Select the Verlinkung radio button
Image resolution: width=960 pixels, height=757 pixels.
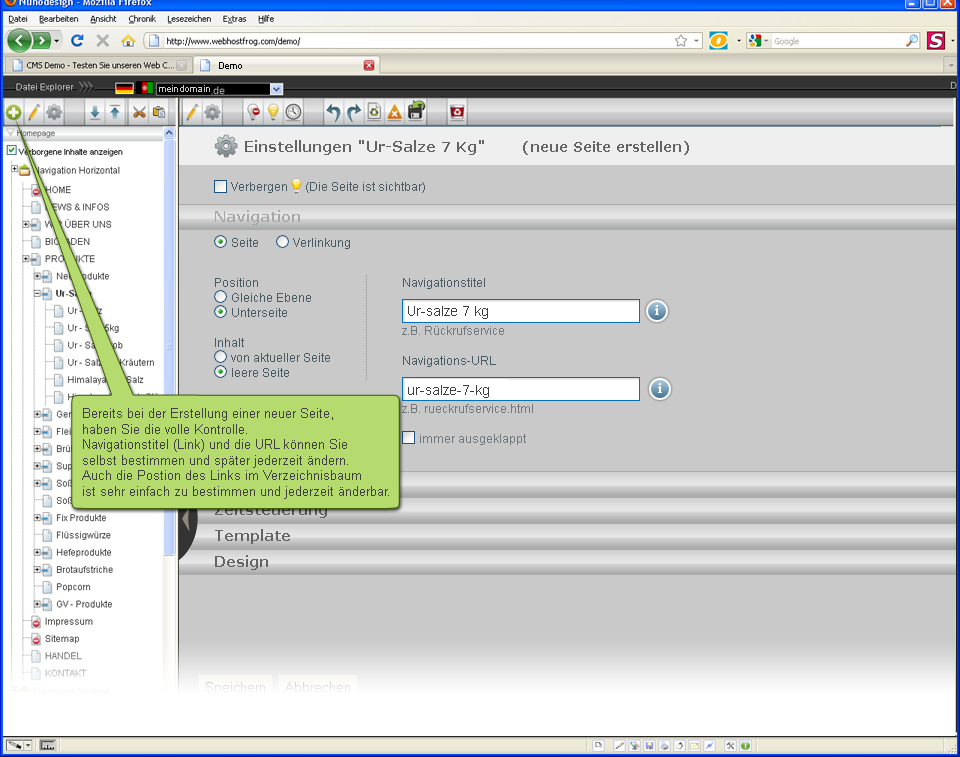(x=282, y=242)
